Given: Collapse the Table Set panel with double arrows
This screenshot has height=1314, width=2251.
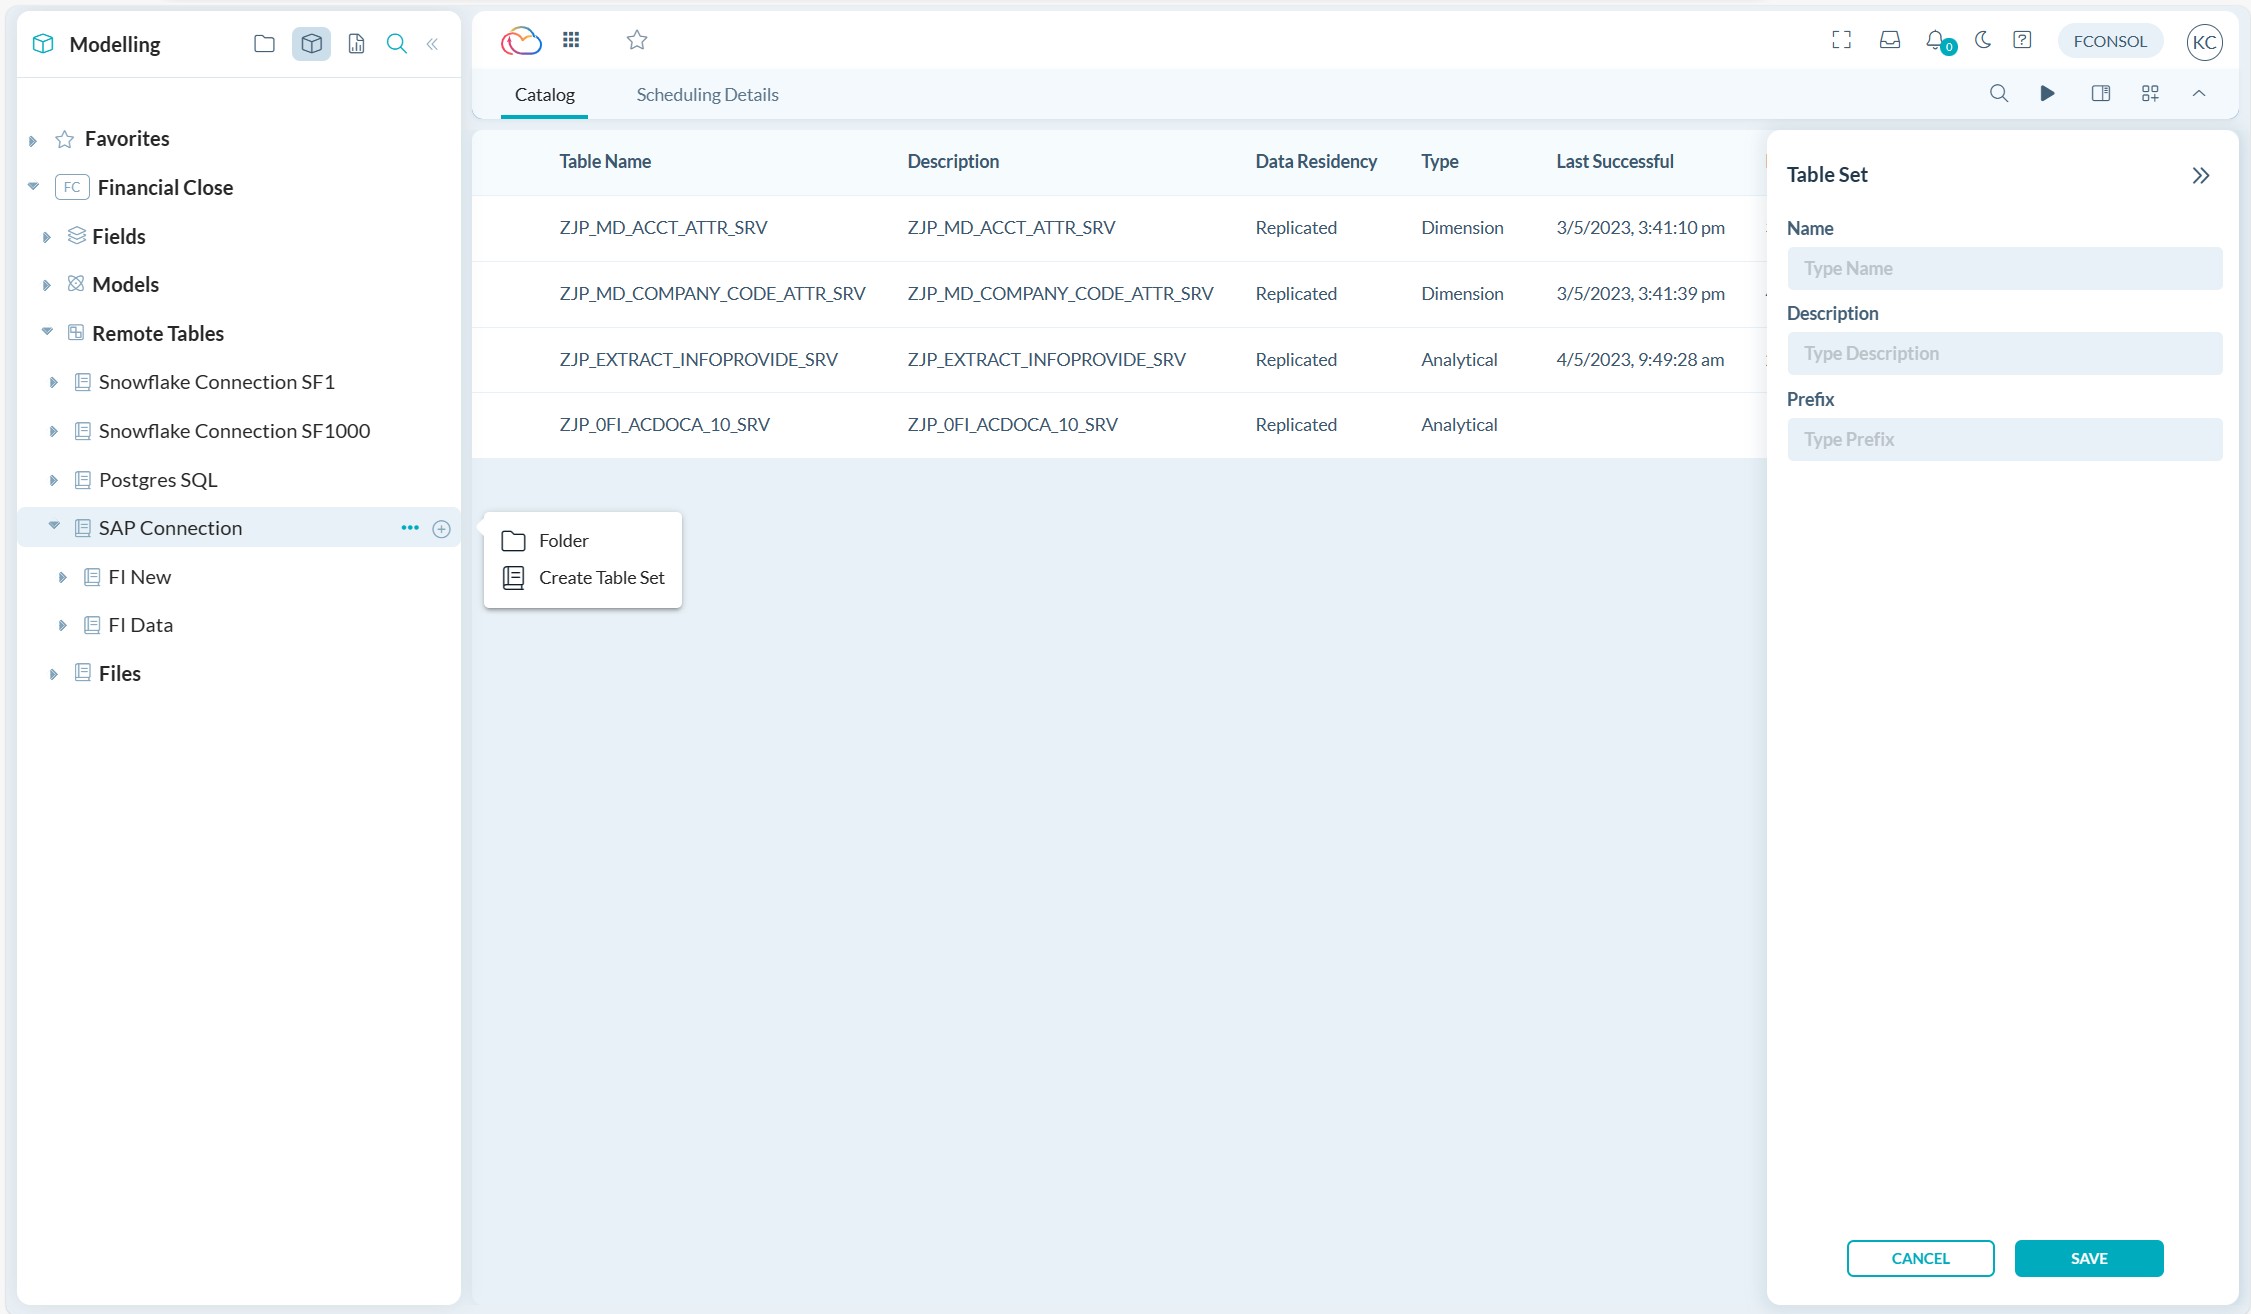Looking at the screenshot, I should pyautogui.click(x=2201, y=174).
